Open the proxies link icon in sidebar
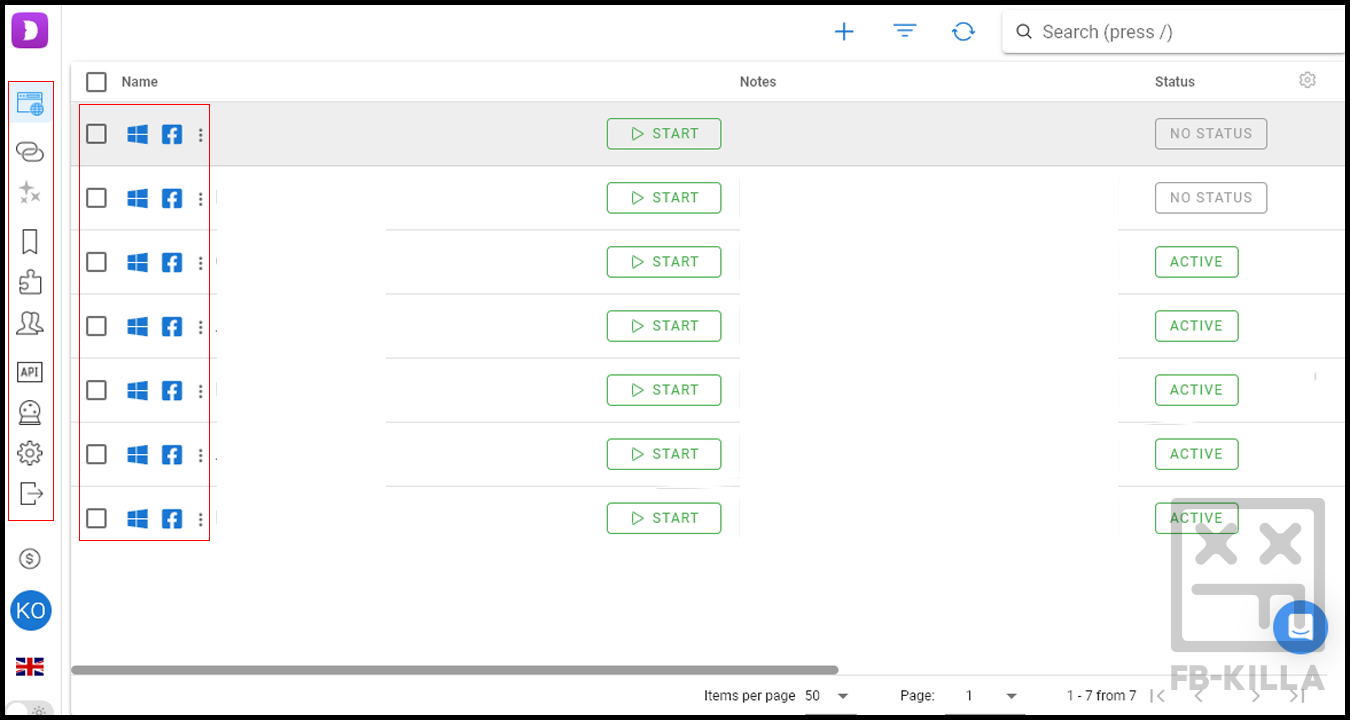This screenshot has height=720, width=1365. pos(30,151)
